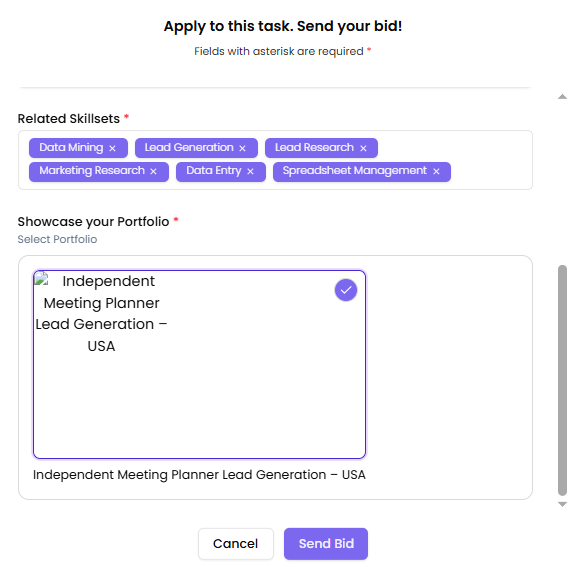Click the Data Entry tag label
The image size is (567, 569).
pos(213,171)
